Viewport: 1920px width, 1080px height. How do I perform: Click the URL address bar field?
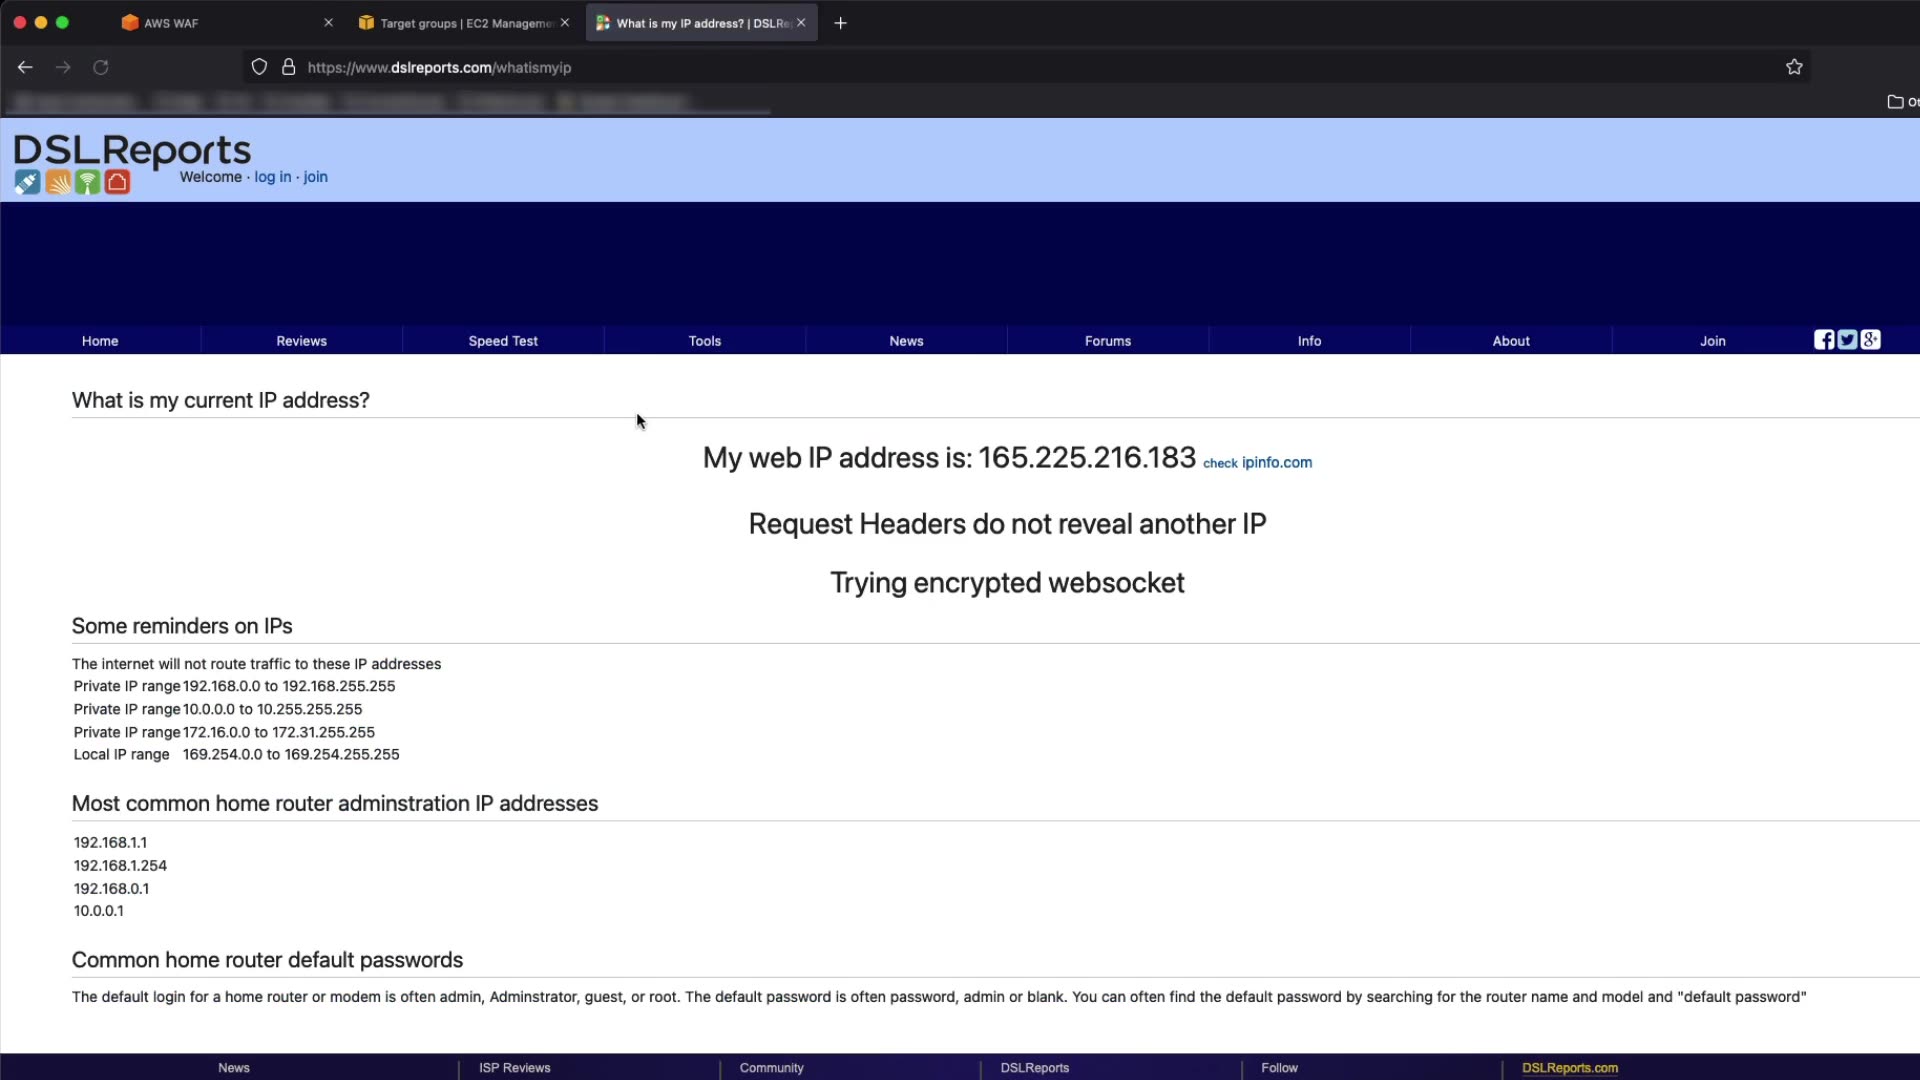900,67
